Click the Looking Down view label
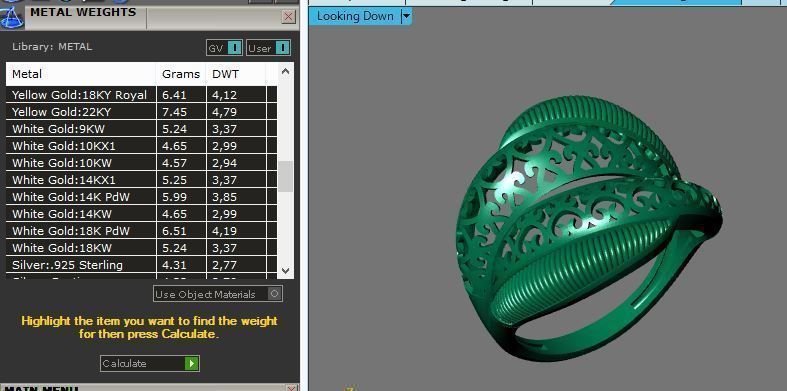 click(355, 17)
